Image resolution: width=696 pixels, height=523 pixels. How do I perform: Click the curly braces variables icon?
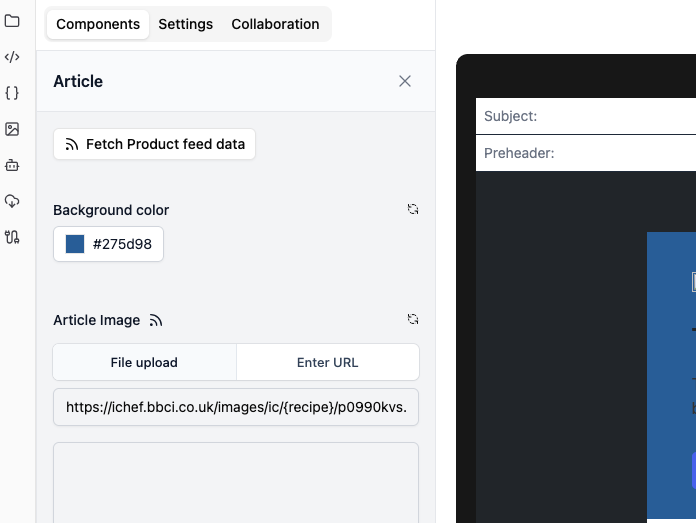[12, 93]
